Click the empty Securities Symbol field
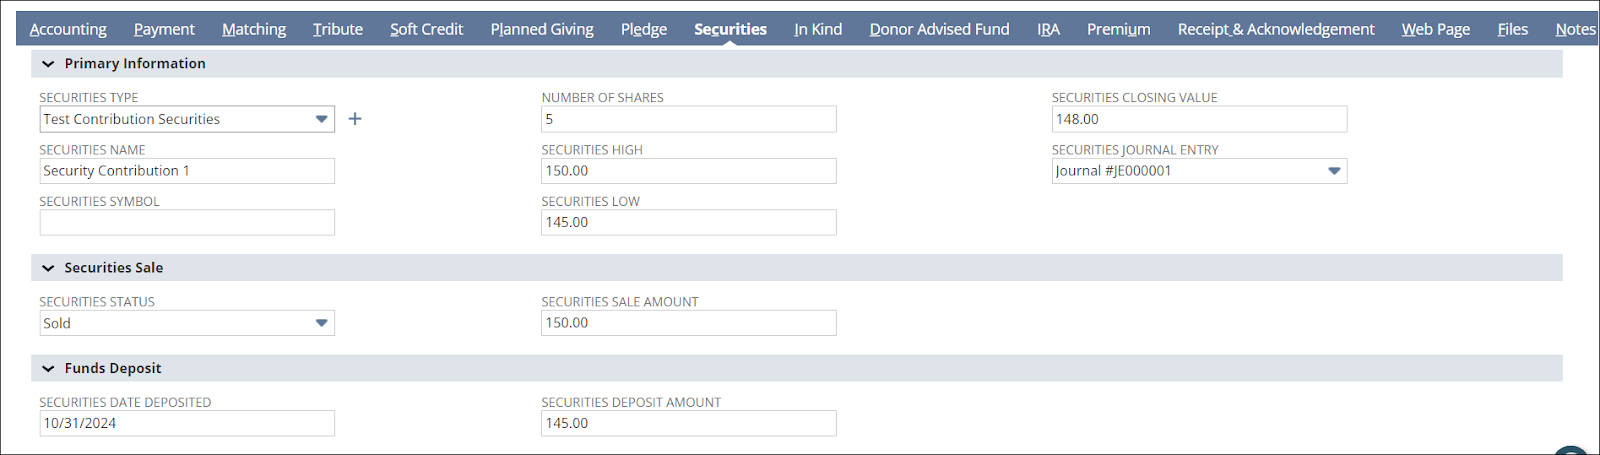Image resolution: width=1600 pixels, height=455 pixels. click(187, 222)
